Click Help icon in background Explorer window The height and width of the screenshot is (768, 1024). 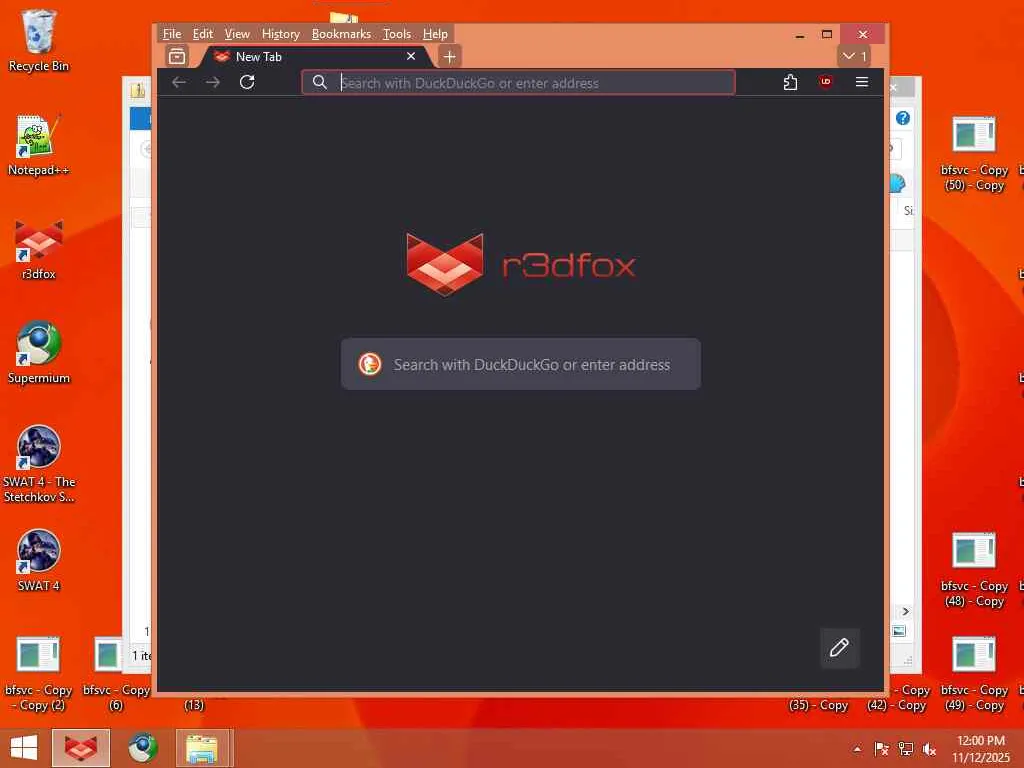point(903,118)
